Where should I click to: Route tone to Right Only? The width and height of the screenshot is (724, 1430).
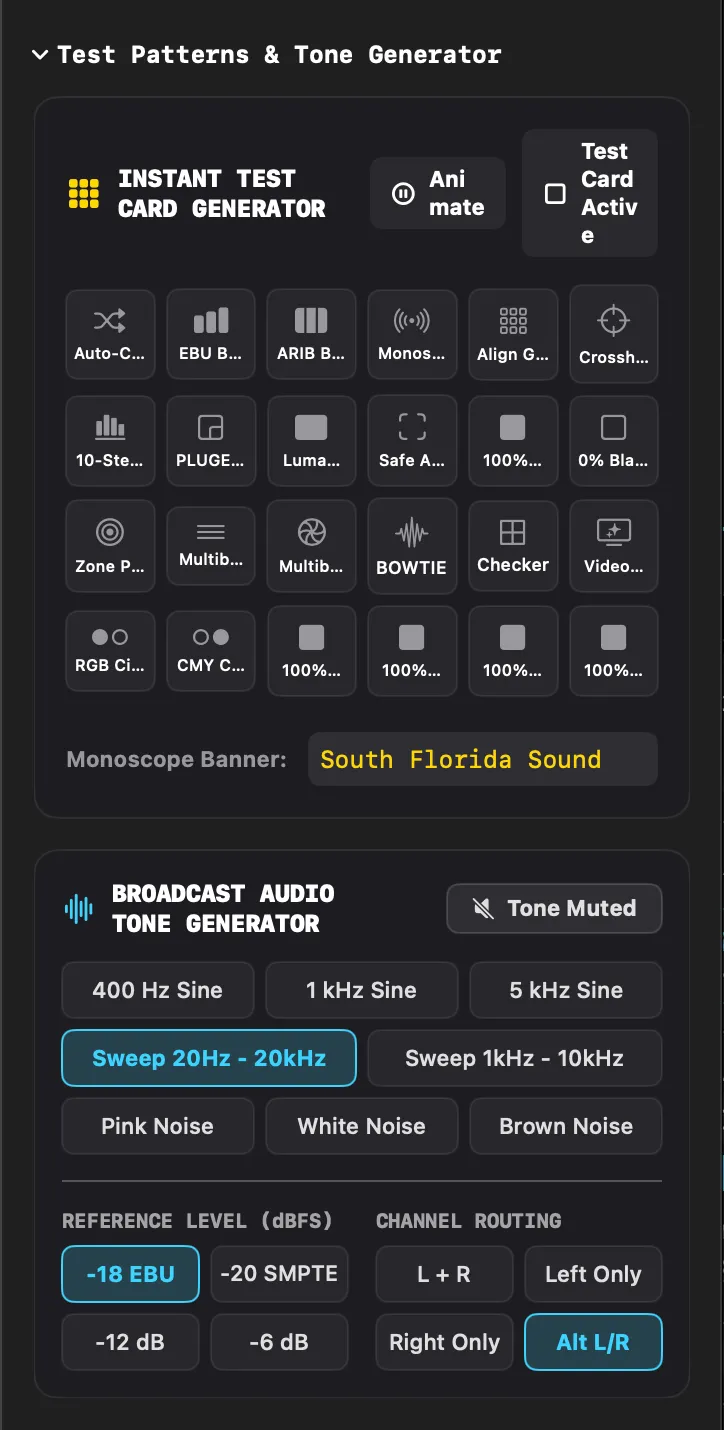444,1342
